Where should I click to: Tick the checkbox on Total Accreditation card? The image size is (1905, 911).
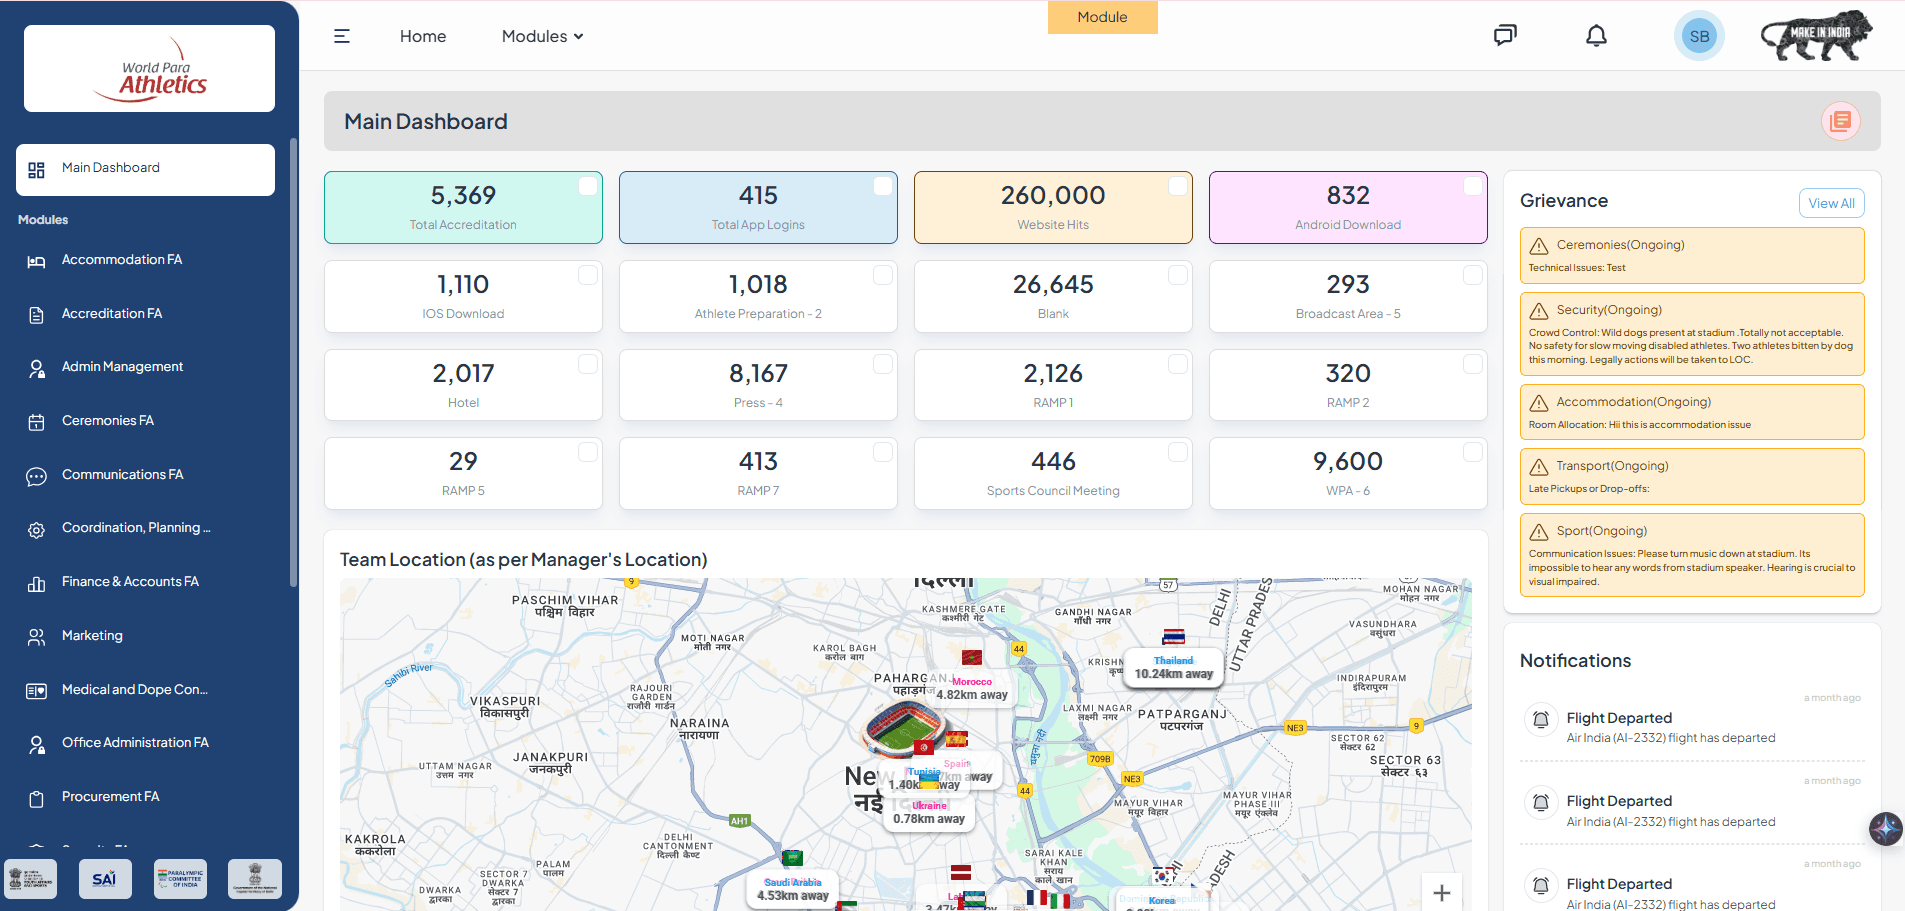(x=588, y=186)
